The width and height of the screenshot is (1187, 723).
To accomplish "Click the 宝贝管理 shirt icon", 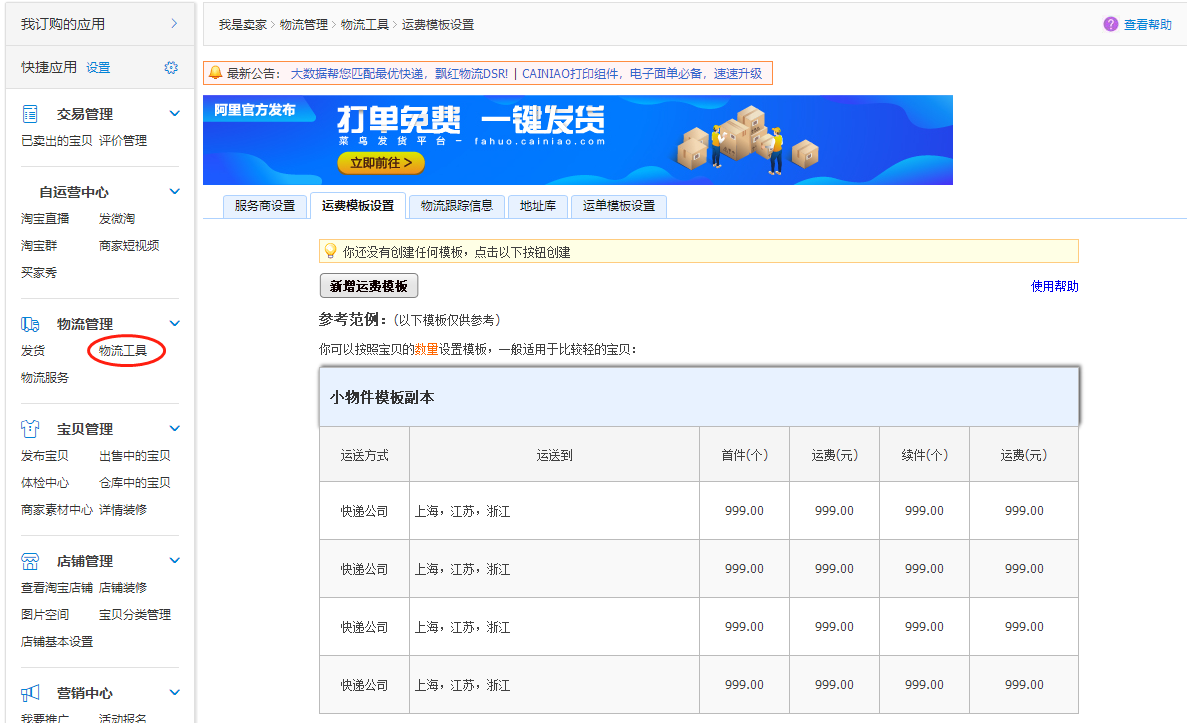I will pos(30,429).
